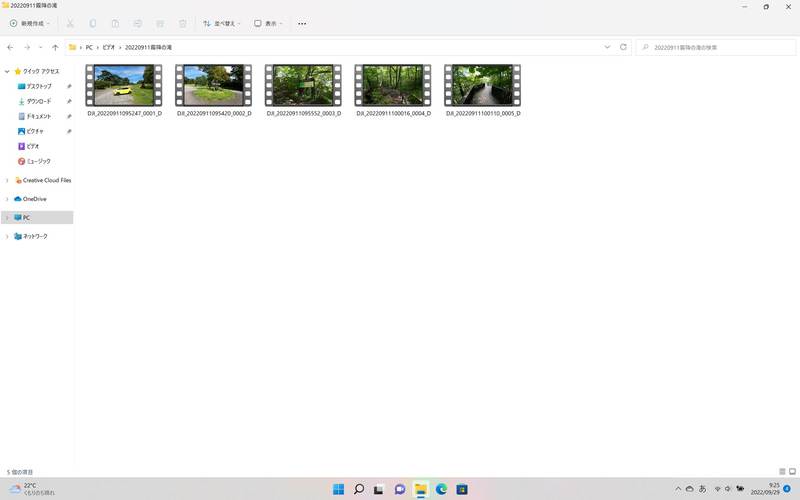Click the Paste clipboard icon

point(115,23)
